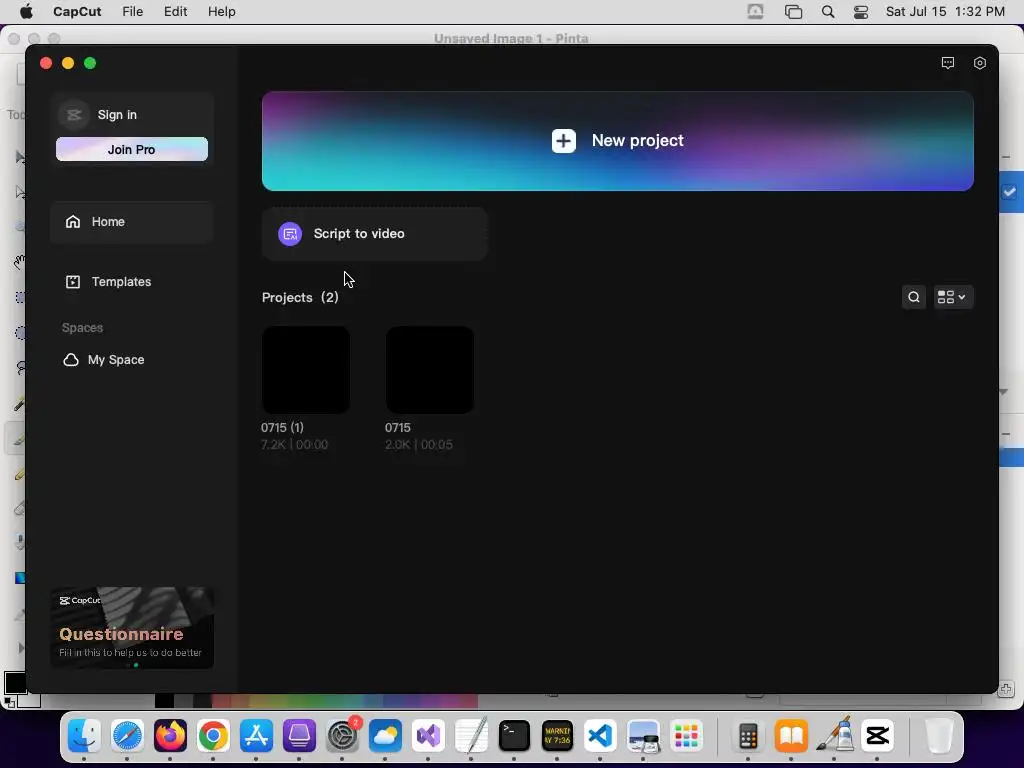This screenshot has width=1024, height=768.
Task: Open the project view layout dropdown
Action: tap(953, 297)
